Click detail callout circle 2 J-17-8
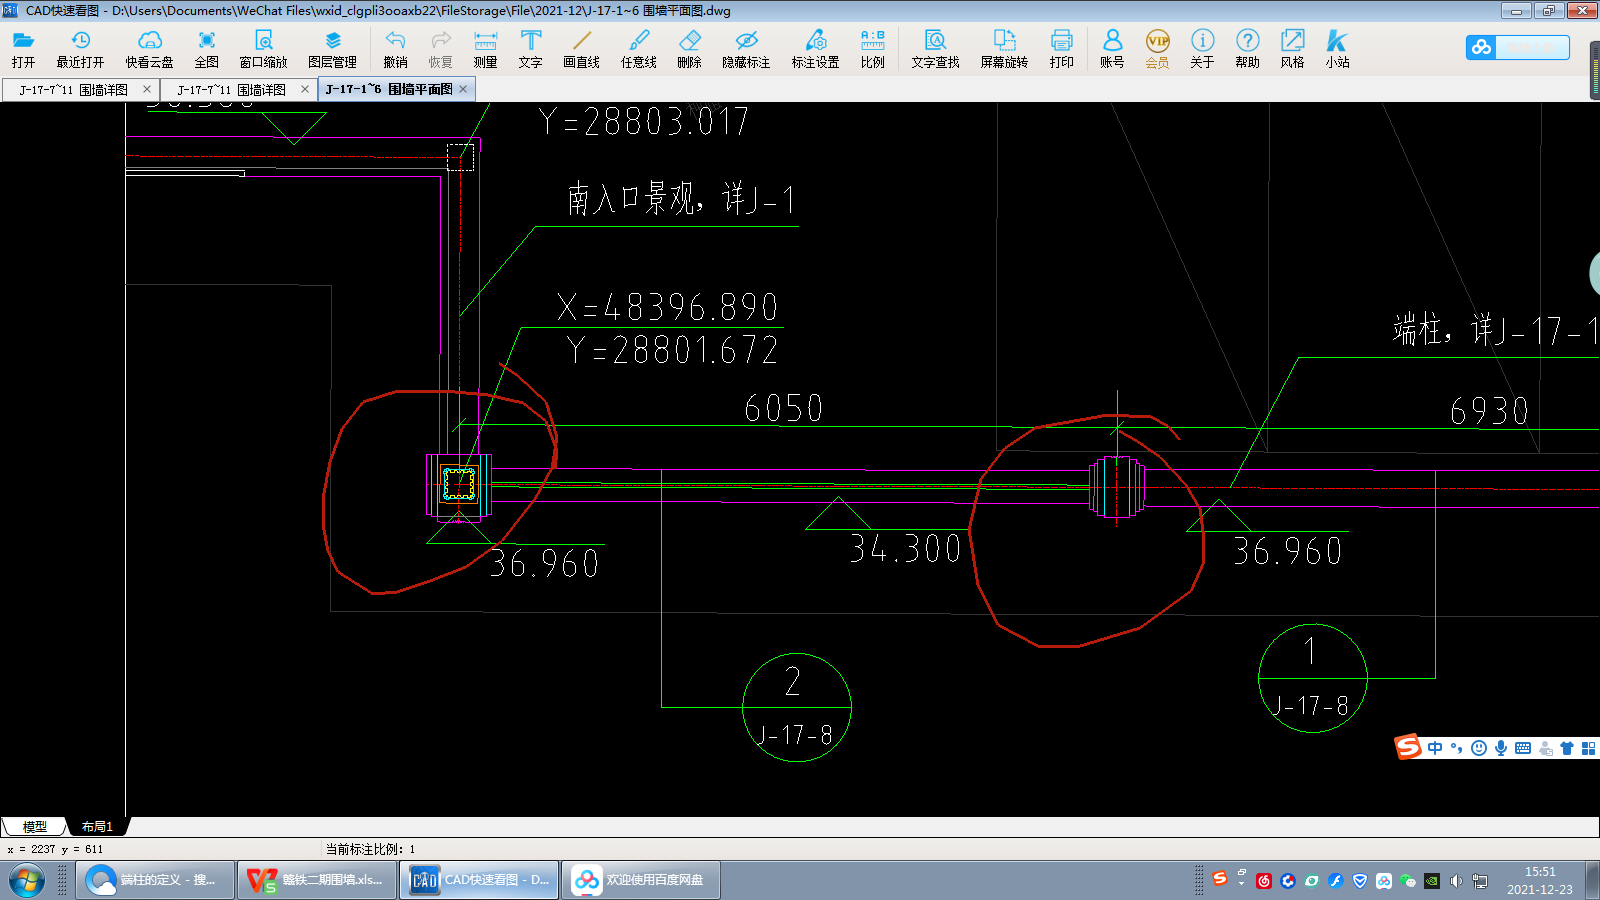Image resolution: width=1600 pixels, height=900 pixels. [x=797, y=708]
